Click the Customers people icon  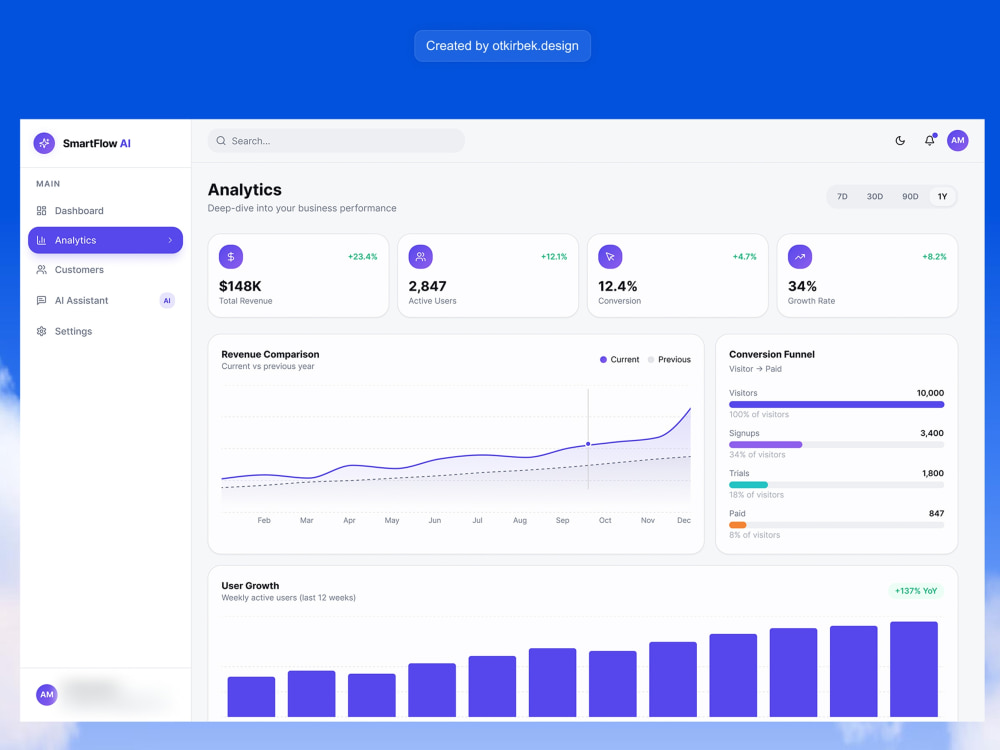pos(41,270)
